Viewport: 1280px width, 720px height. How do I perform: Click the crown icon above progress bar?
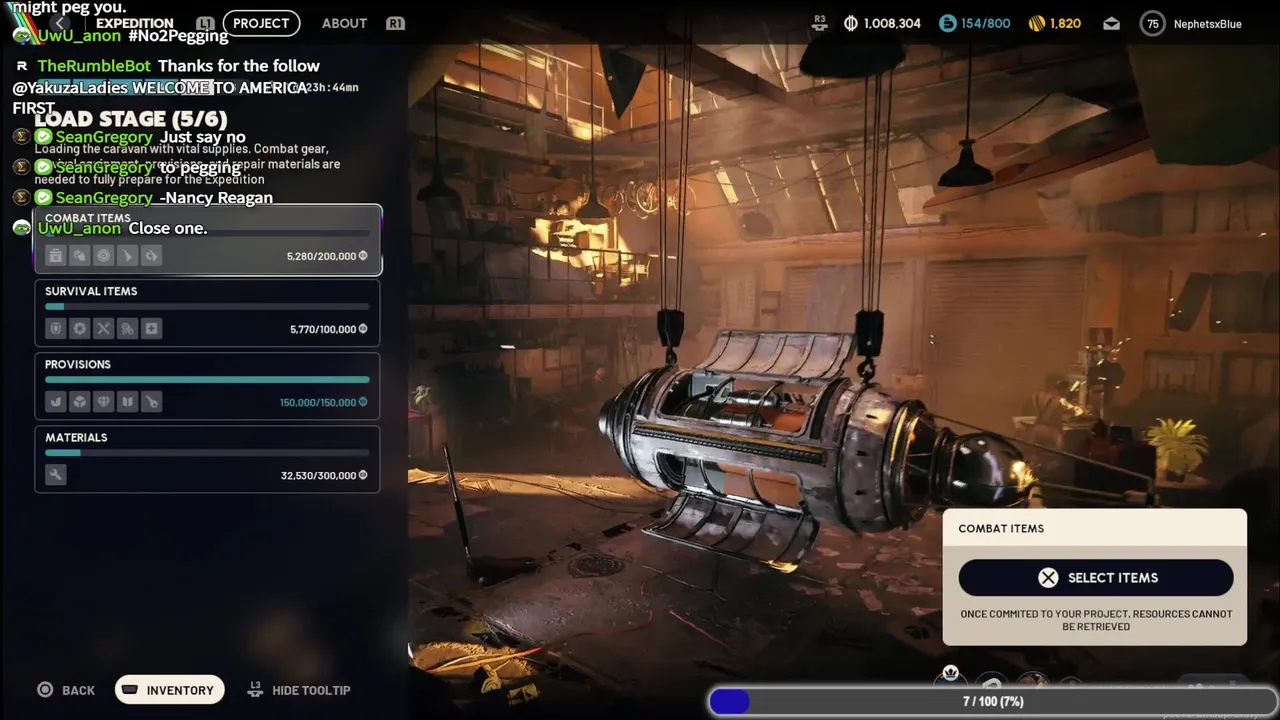point(950,673)
